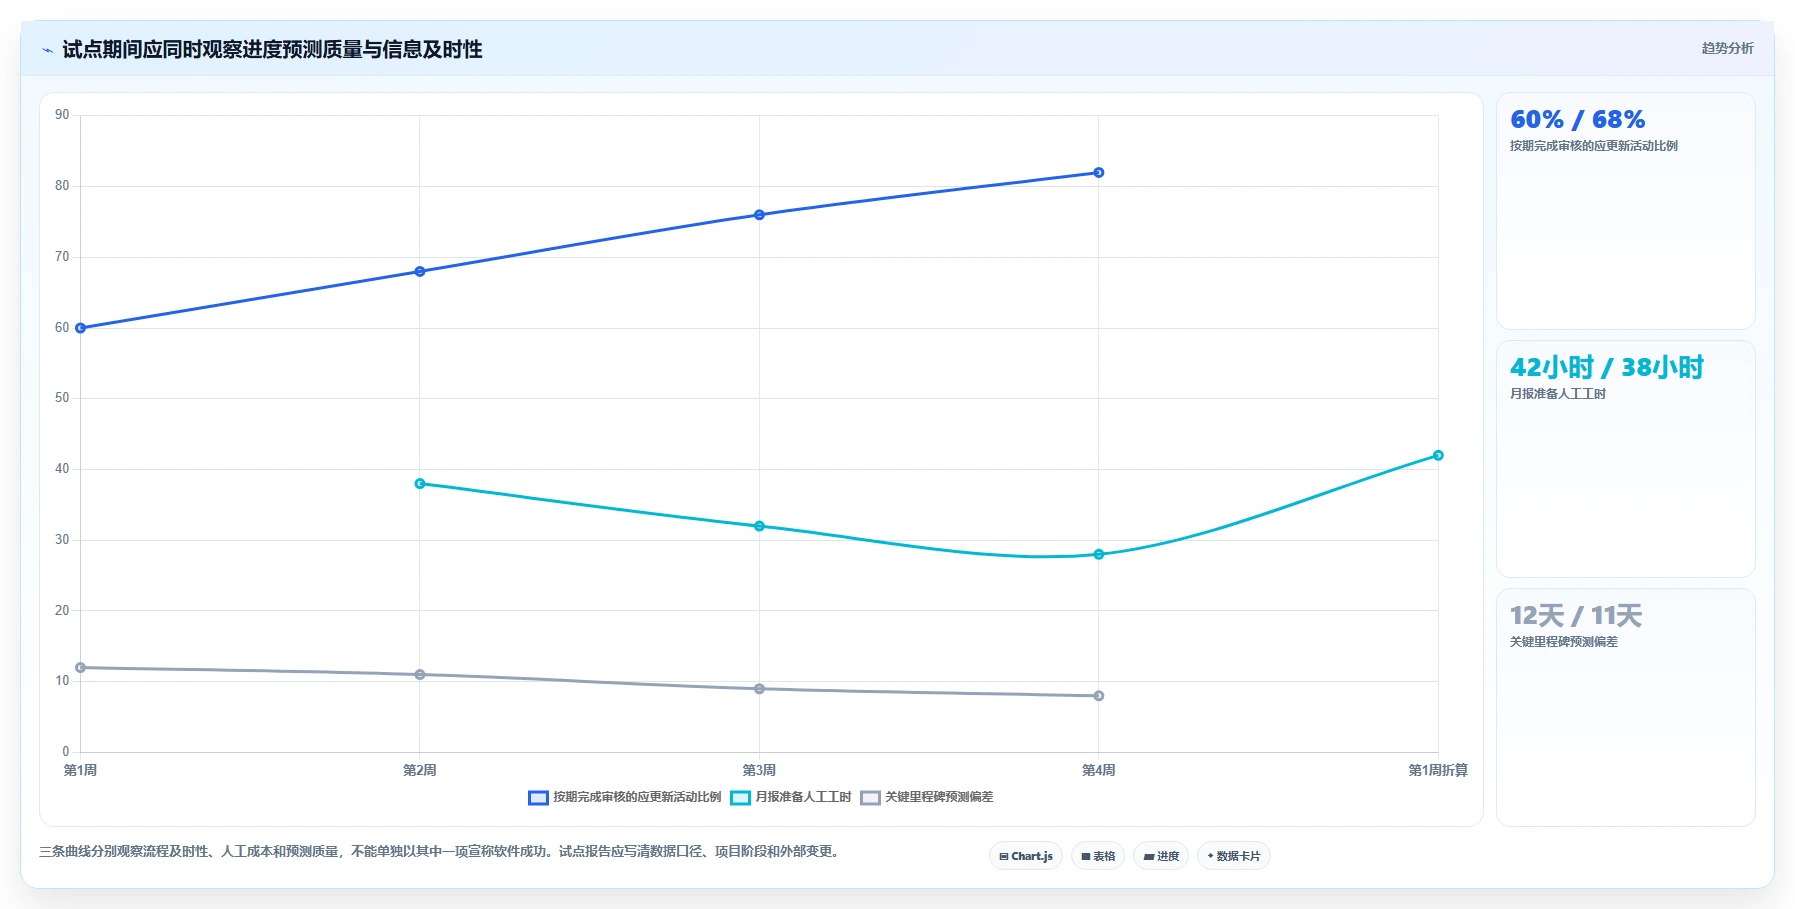Select the 表格 chip

[x=1098, y=856]
